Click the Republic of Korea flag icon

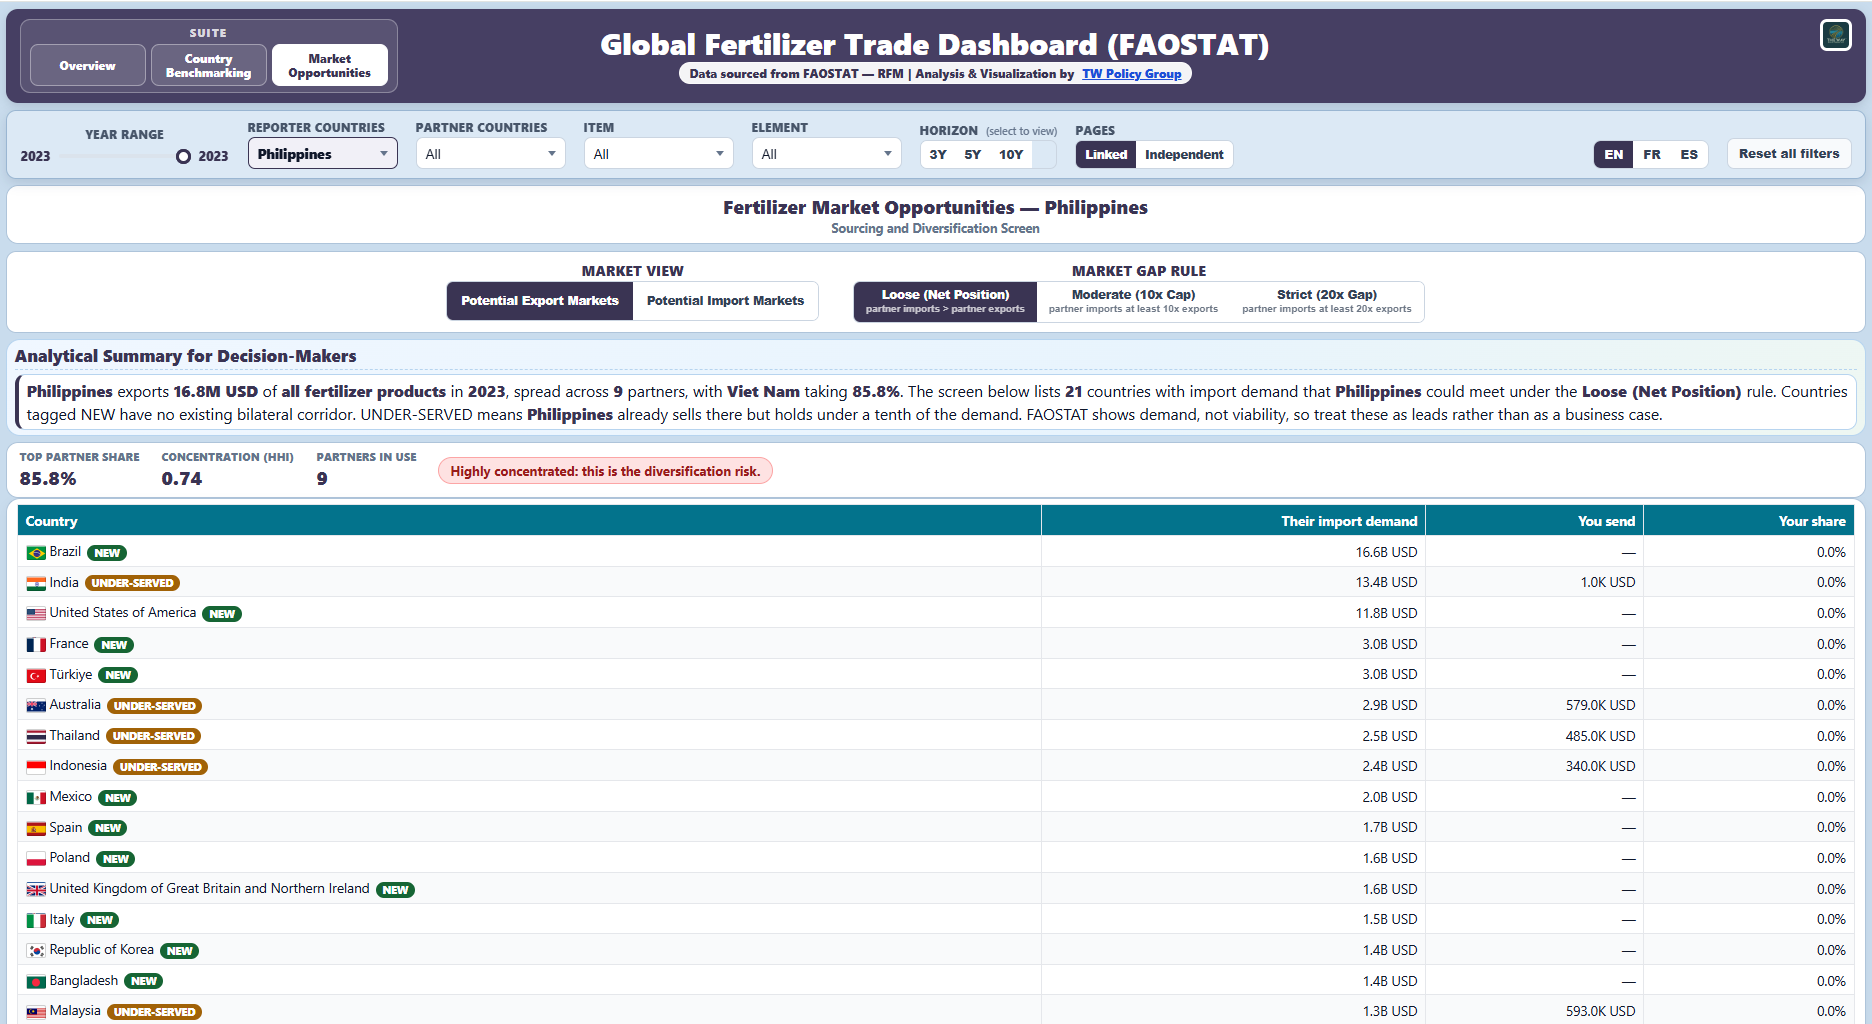36,951
